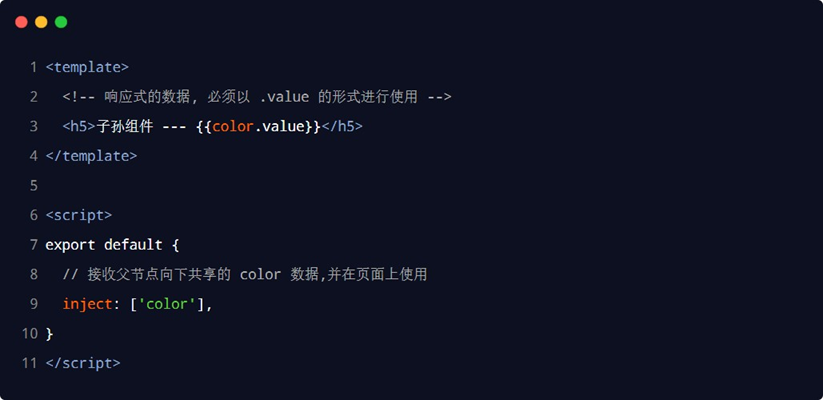Click the opening <h5> tag
The height and width of the screenshot is (400, 823).
[79, 126]
